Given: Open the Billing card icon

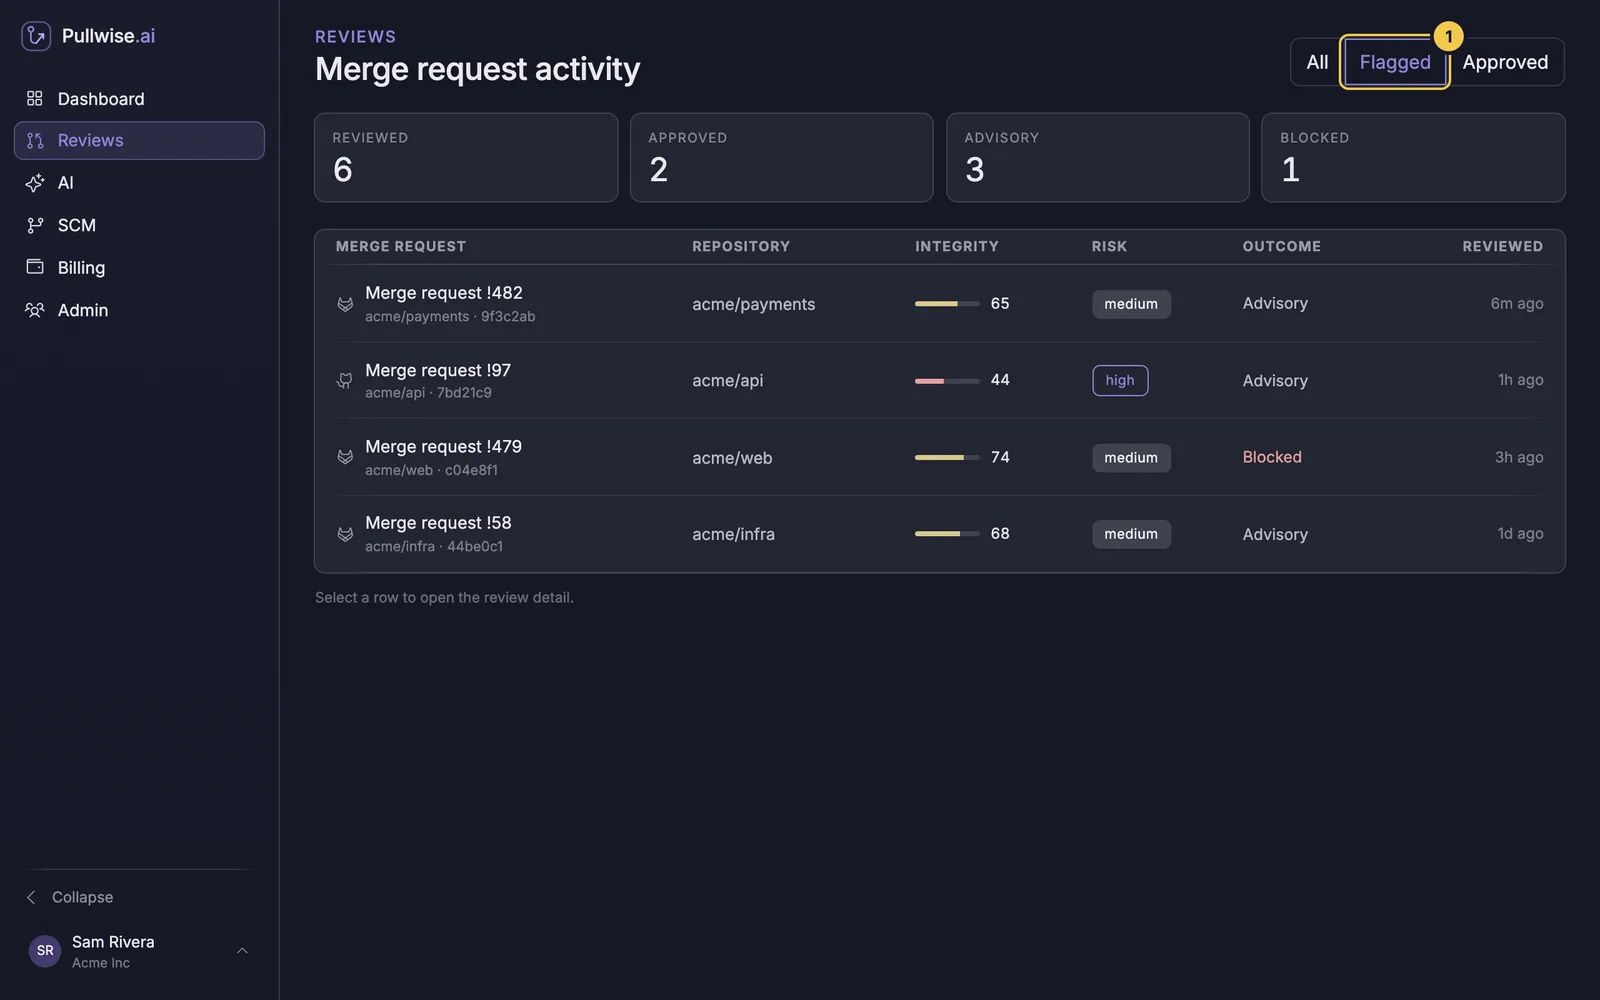Looking at the screenshot, I should 35,267.
